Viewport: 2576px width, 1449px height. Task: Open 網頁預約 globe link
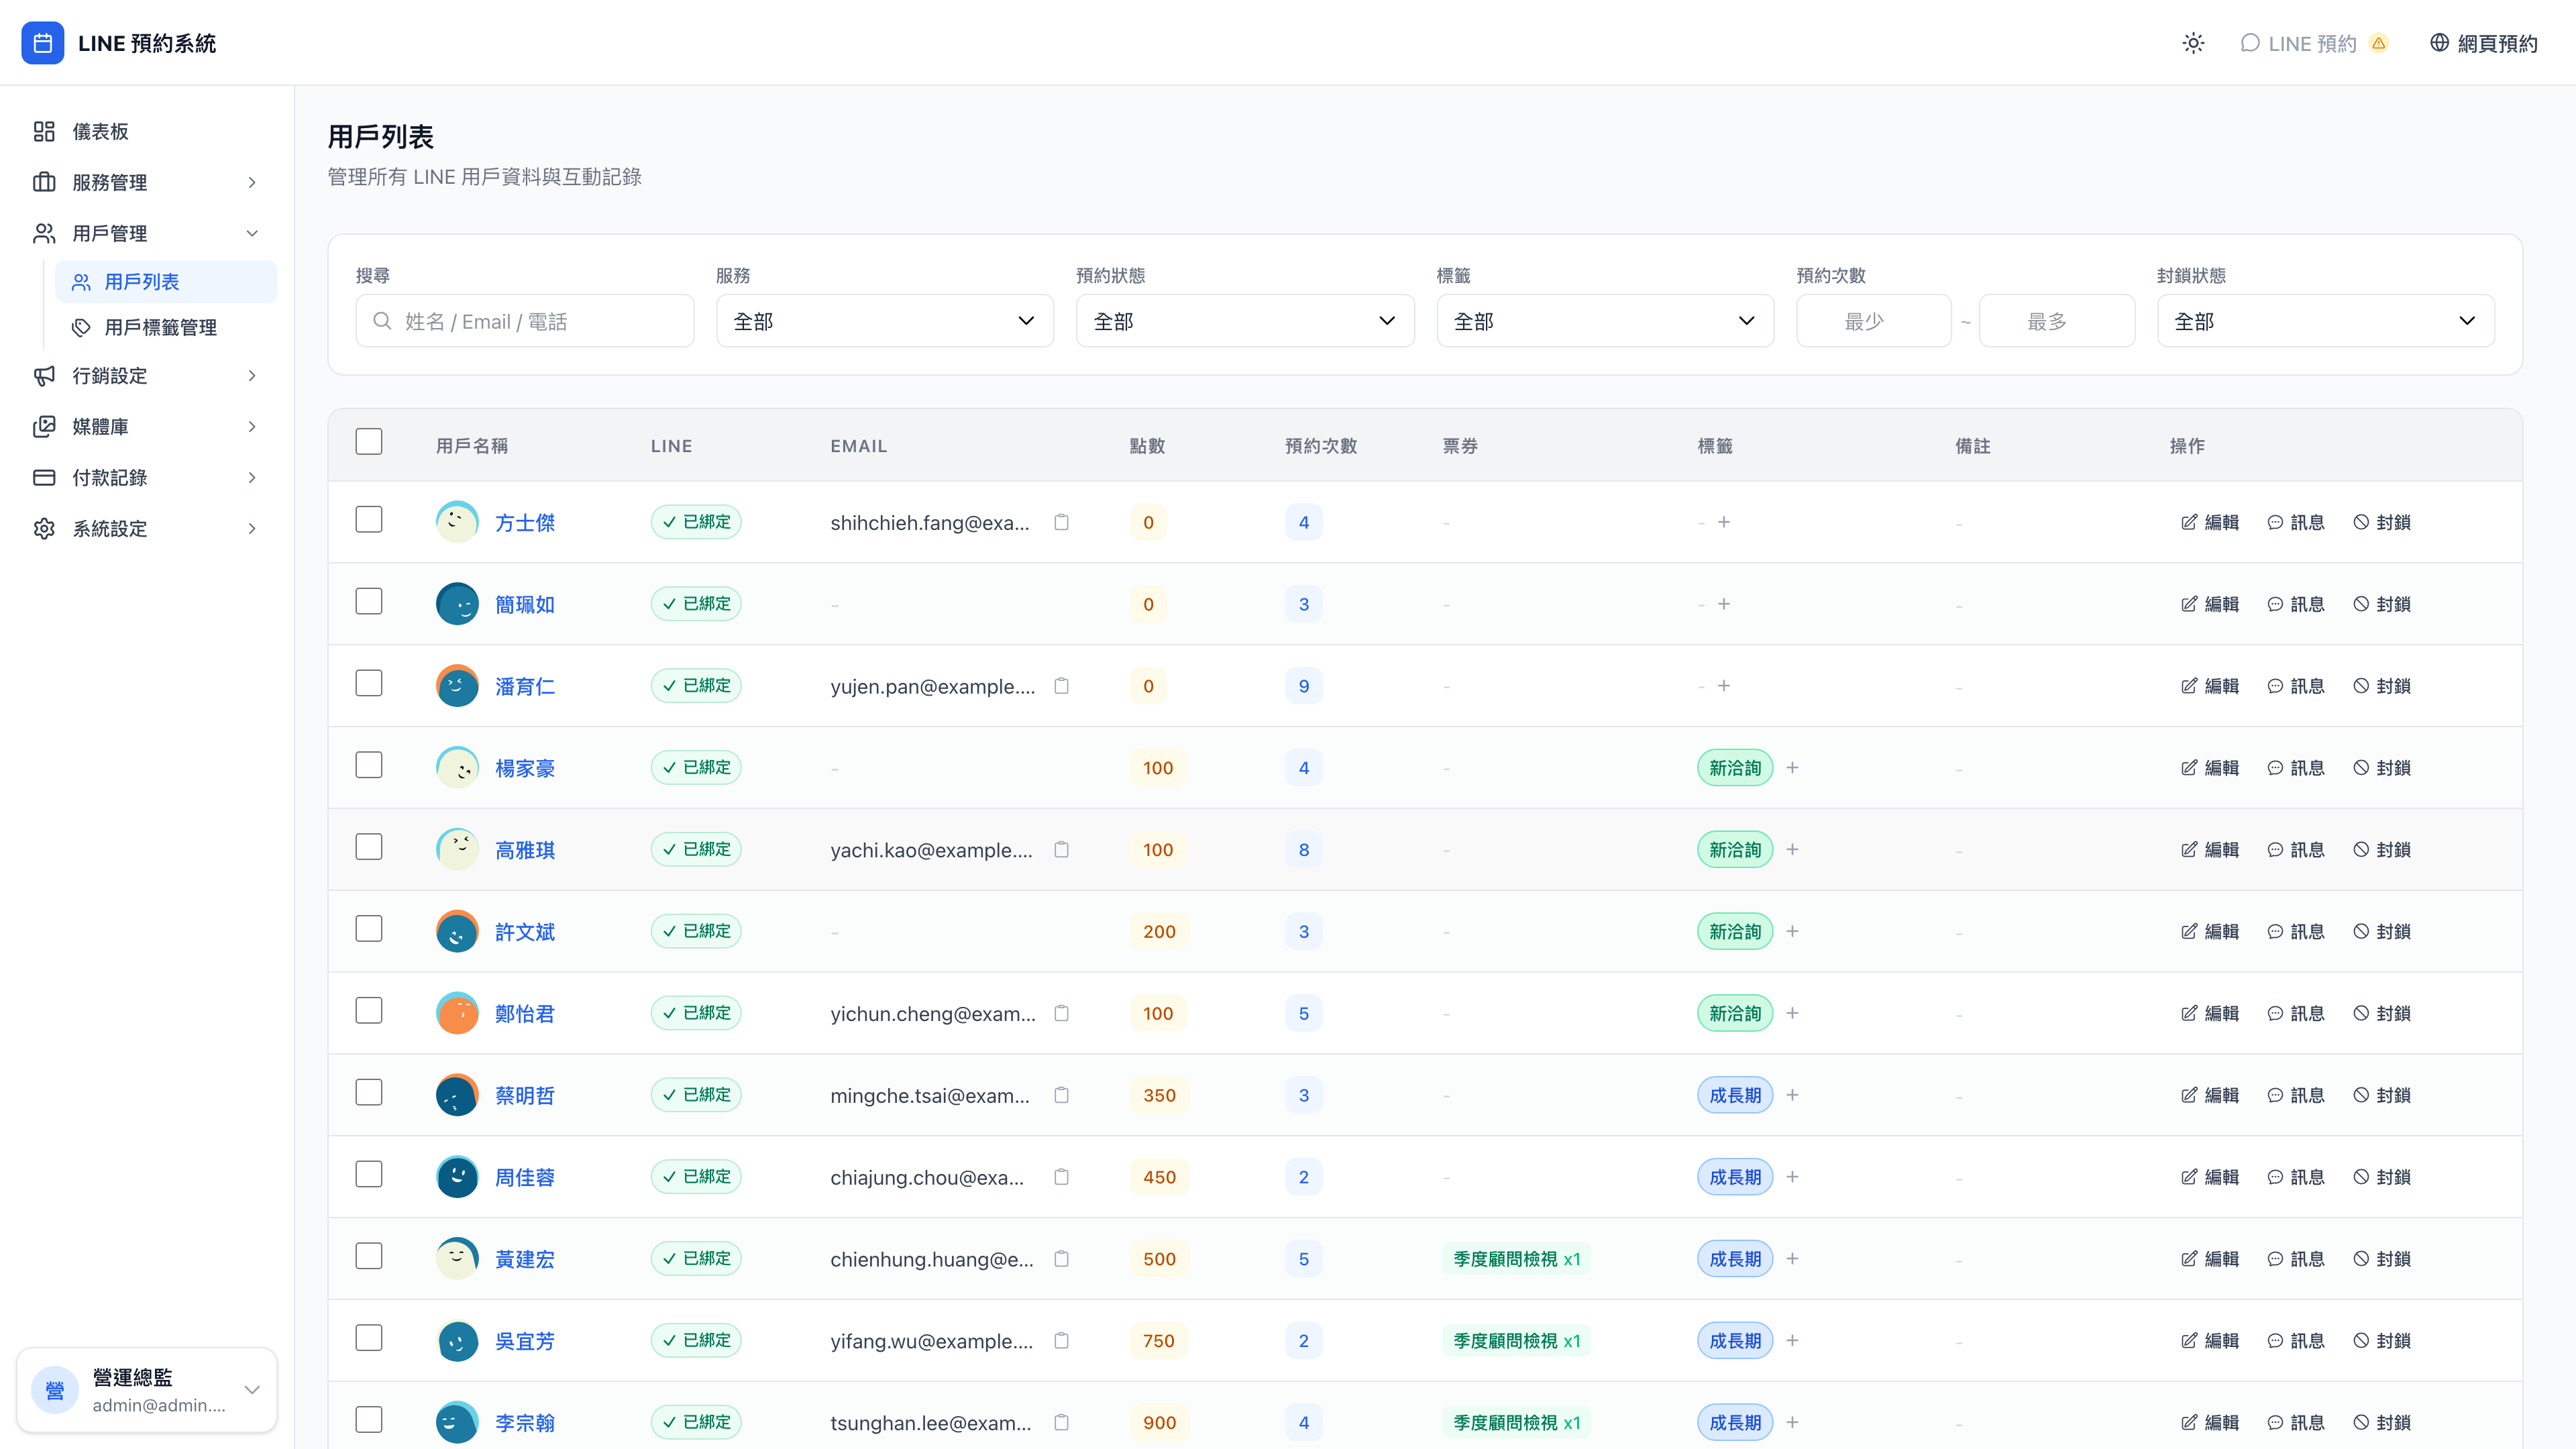pyautogui.click(x=2484, y=43)
